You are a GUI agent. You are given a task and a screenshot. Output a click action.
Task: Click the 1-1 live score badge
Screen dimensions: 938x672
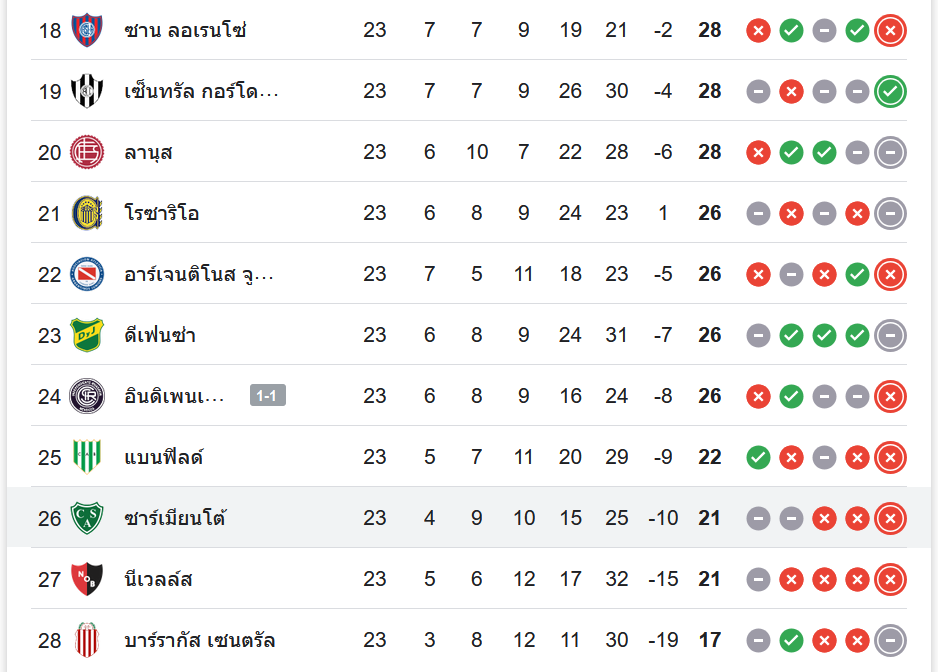268,396
